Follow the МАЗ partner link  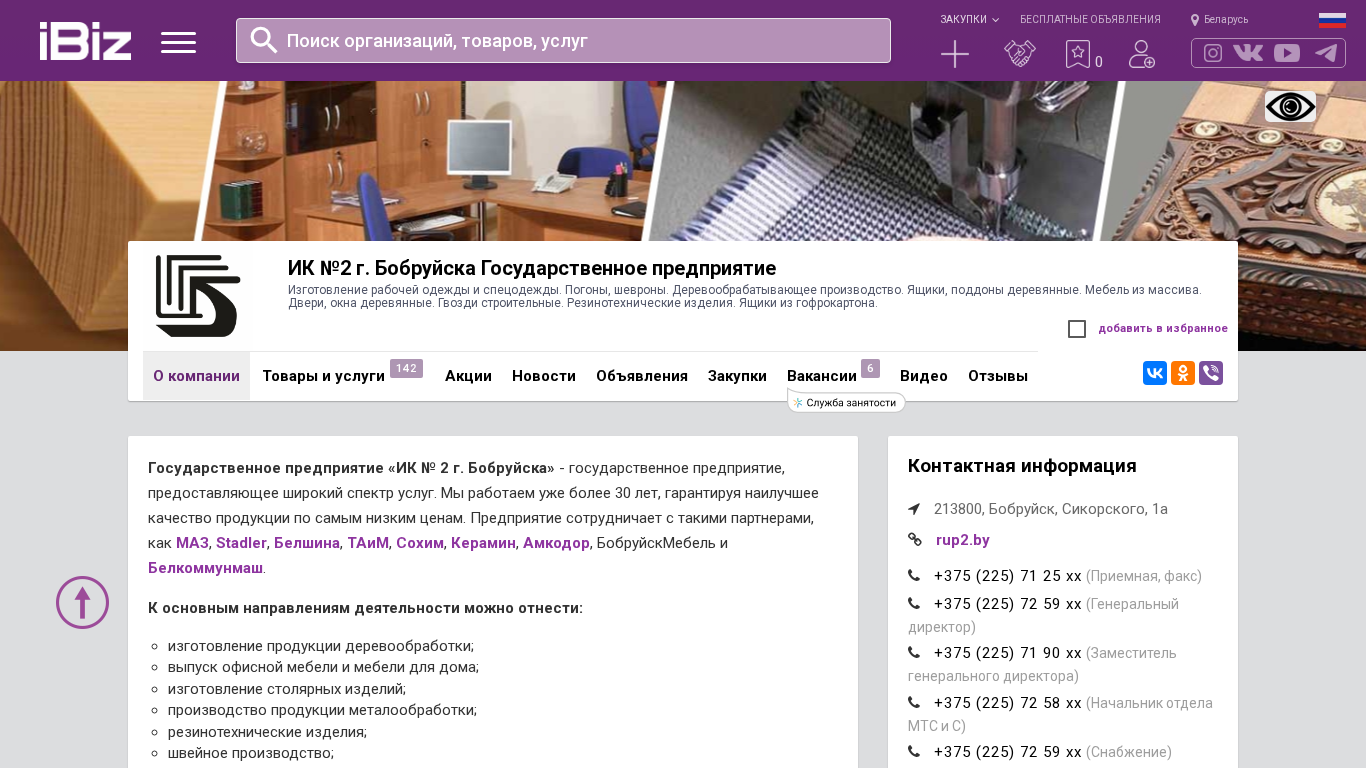click(192, 543)
